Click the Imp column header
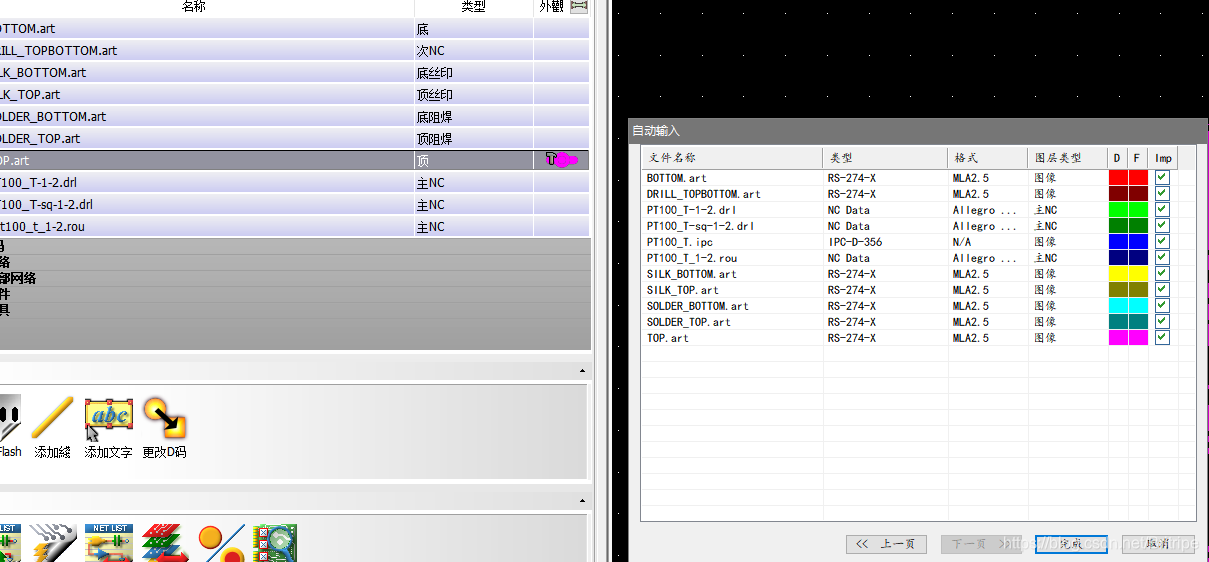The height and width of the screenshot is (562, 1209). click(x=1163, y=158)
